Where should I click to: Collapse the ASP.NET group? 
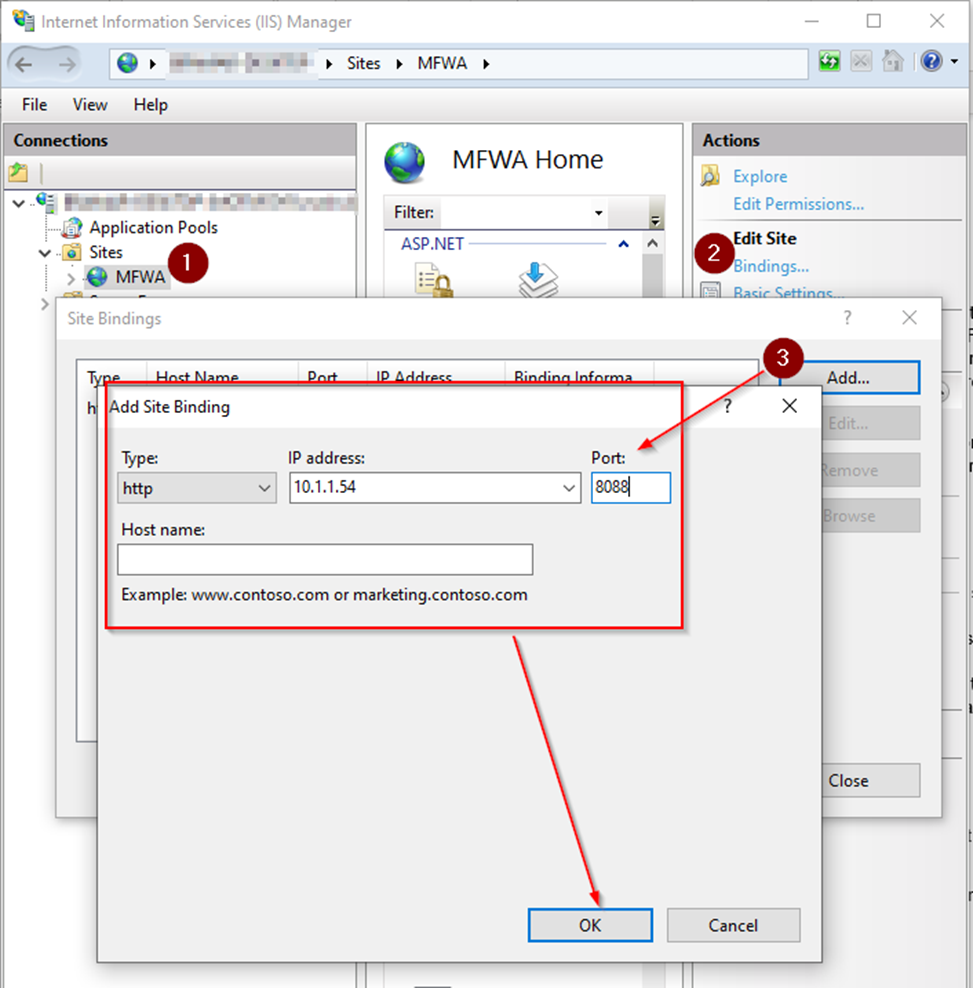pos(623,244)
